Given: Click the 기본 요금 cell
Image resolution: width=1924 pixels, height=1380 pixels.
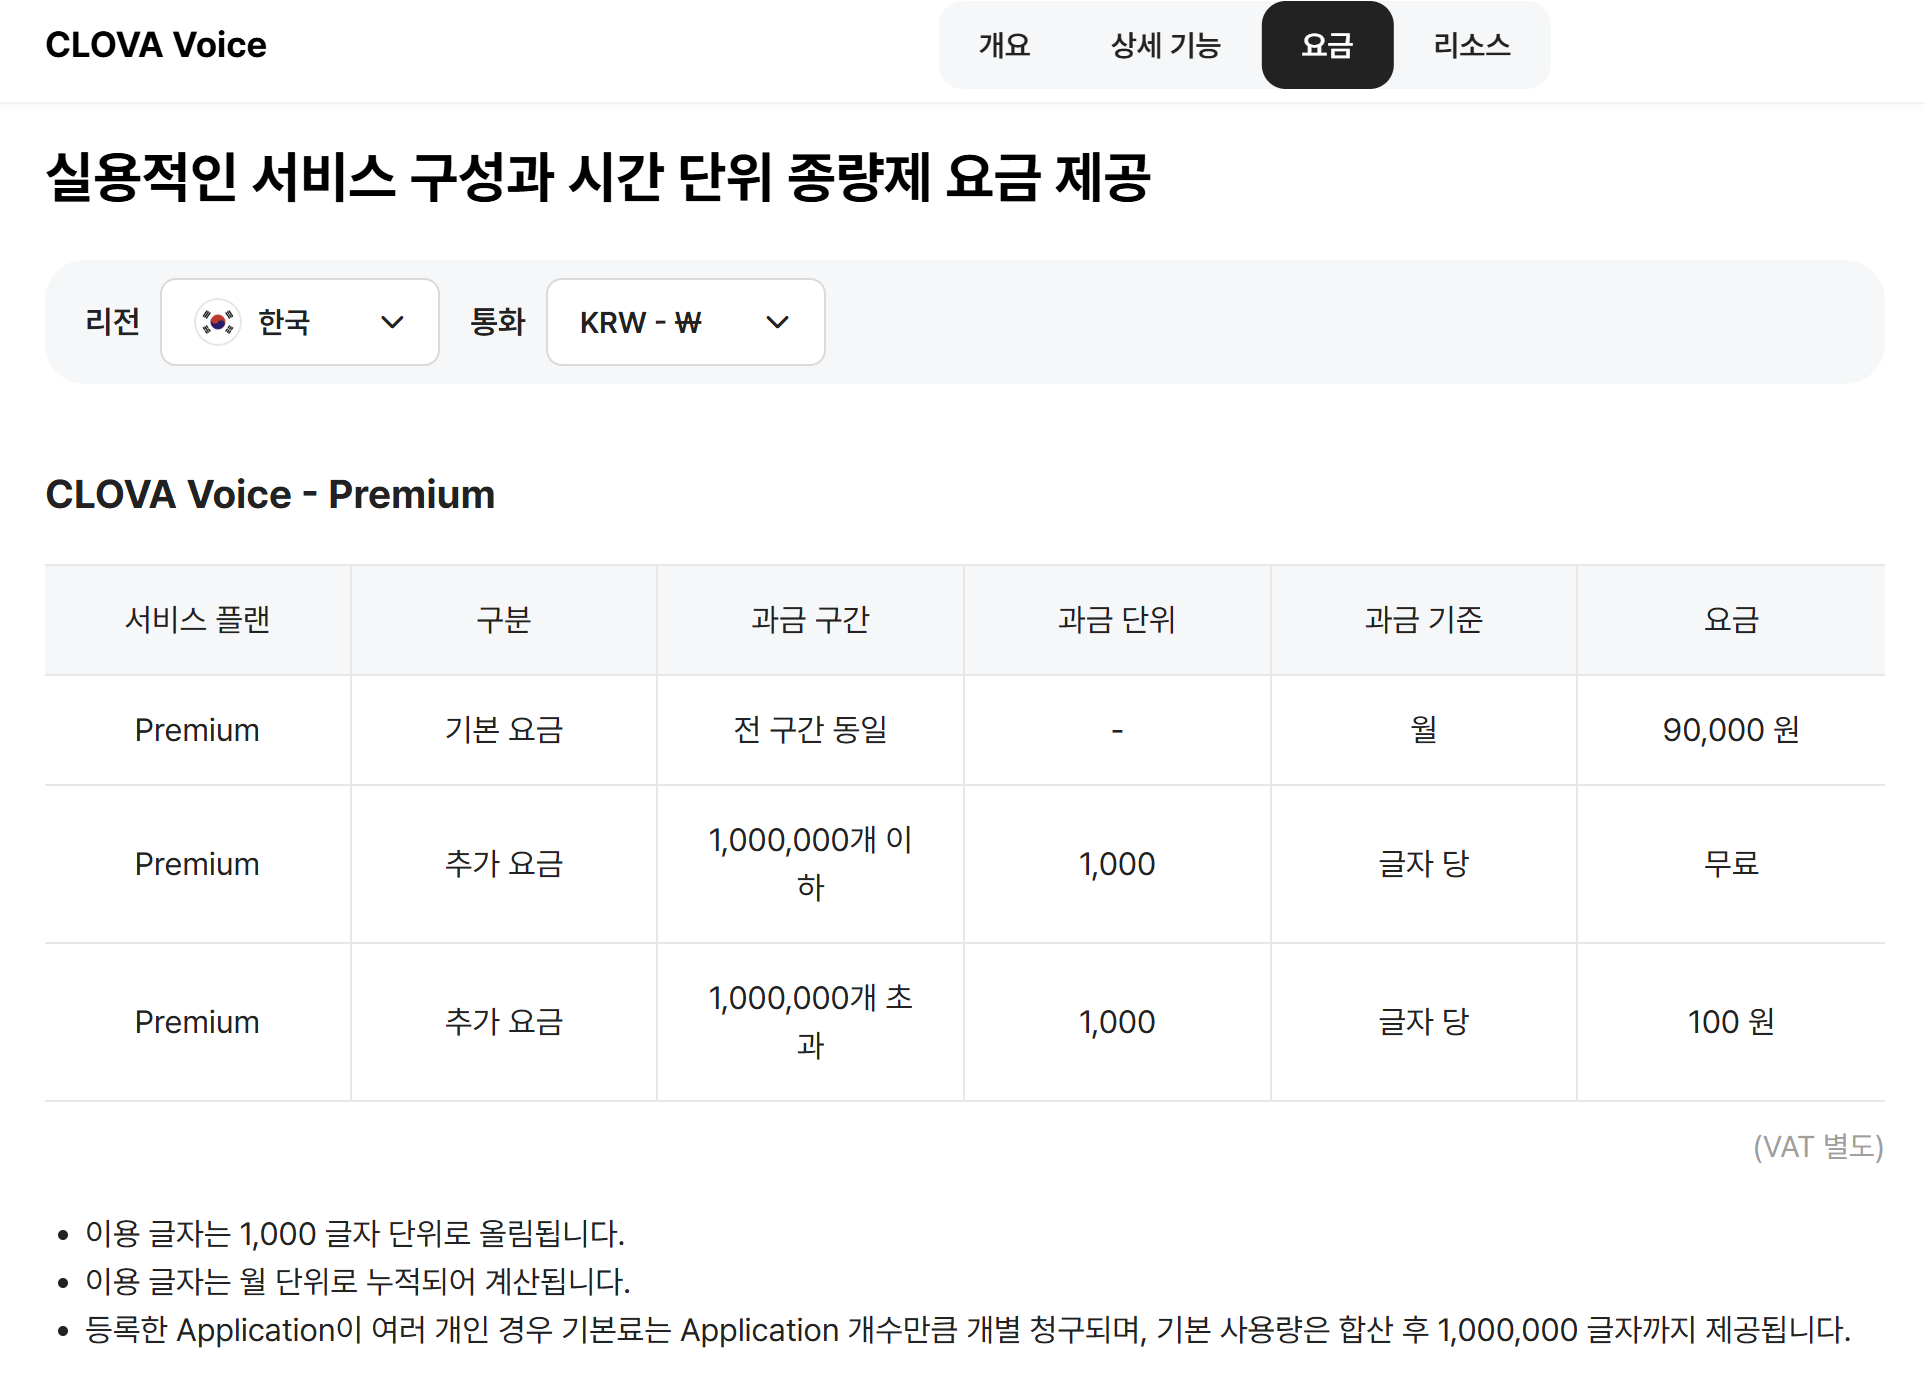Looking at the screenshot, I should 503,730.
